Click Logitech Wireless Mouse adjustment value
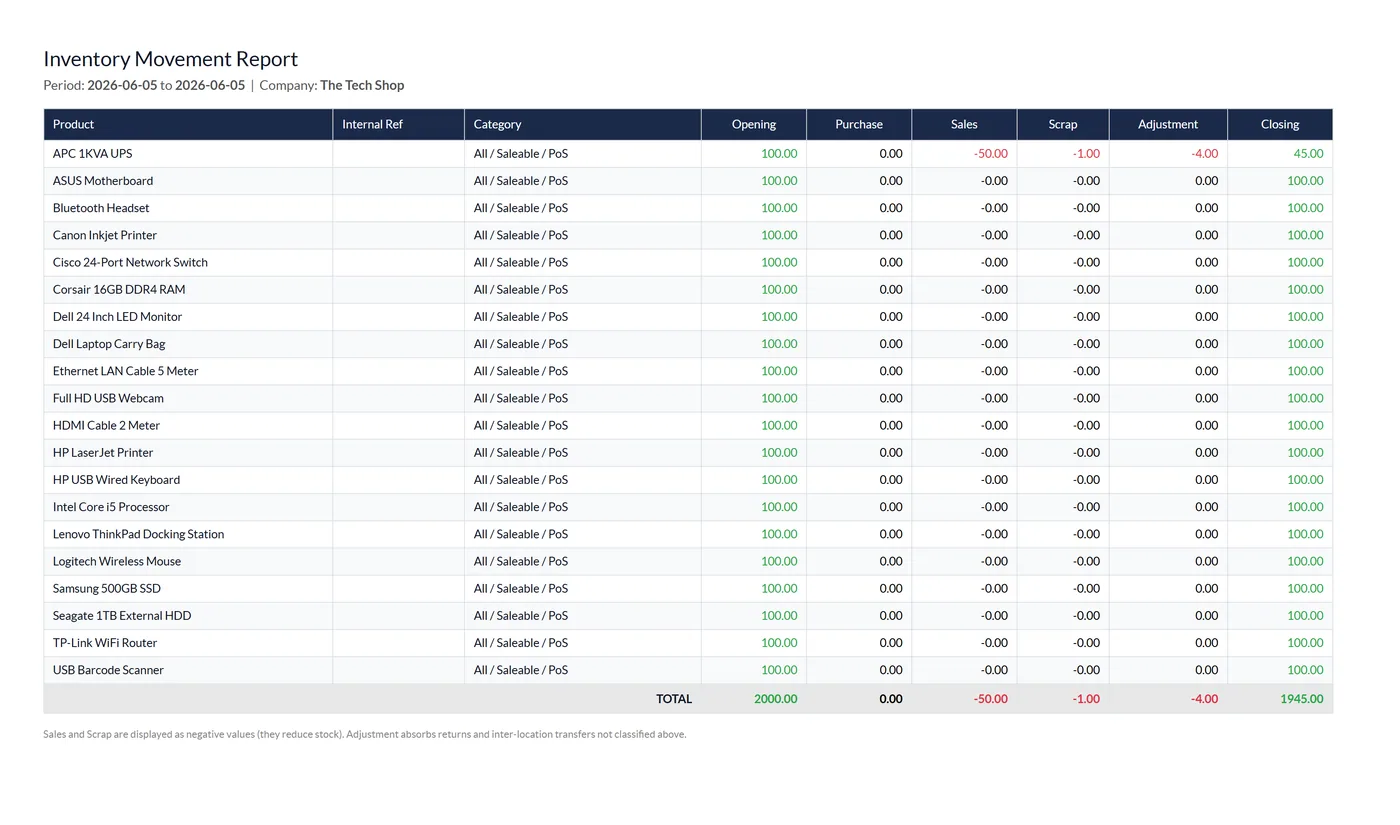The image size is (1400, 825). [x=1207, y=561]
